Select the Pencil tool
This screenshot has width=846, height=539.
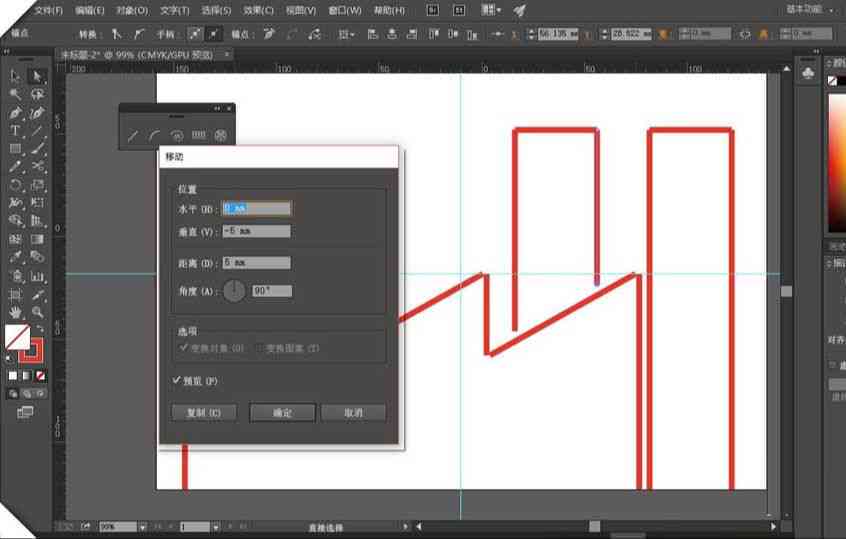[15, 166]
